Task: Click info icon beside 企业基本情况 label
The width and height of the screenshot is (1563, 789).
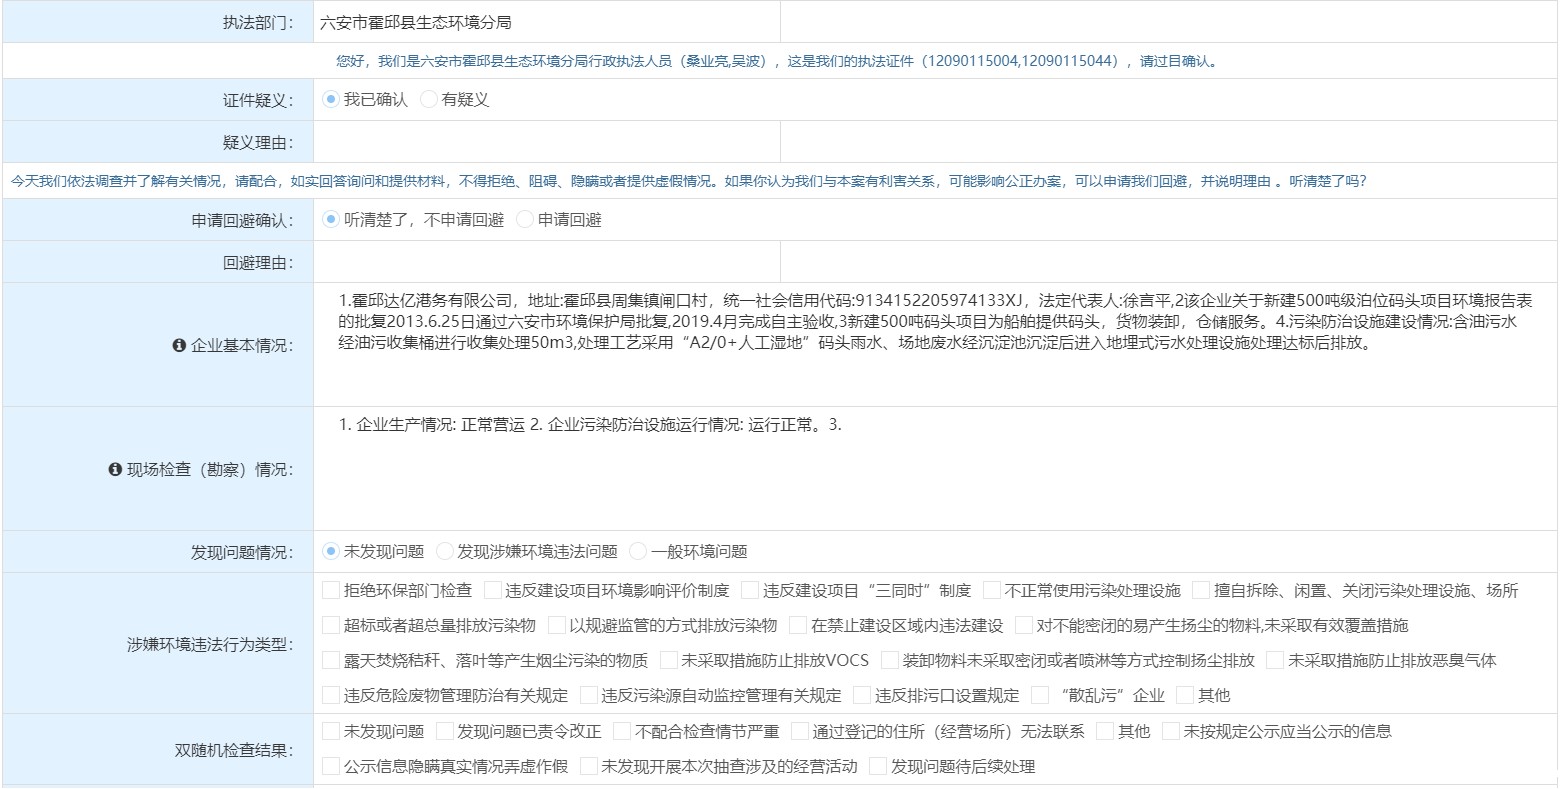Action: [x=179, y=346]
